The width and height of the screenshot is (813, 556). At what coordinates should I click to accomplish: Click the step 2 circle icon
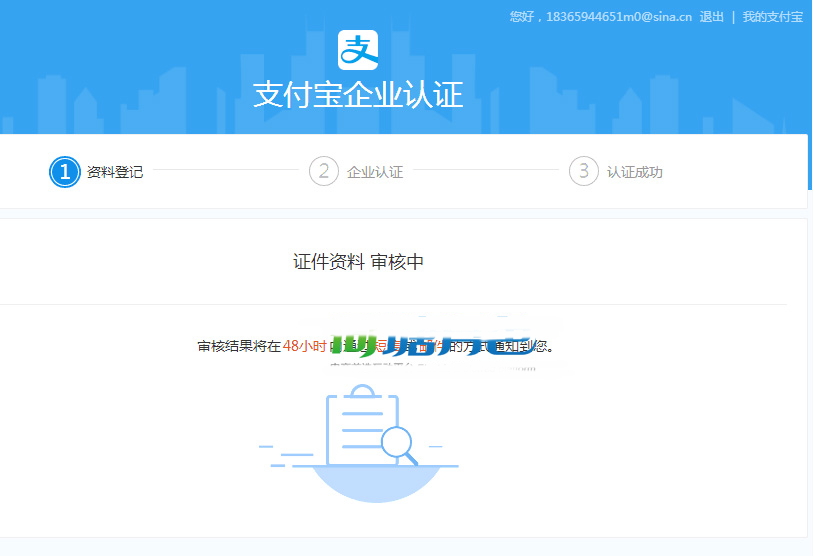[324, 171]
